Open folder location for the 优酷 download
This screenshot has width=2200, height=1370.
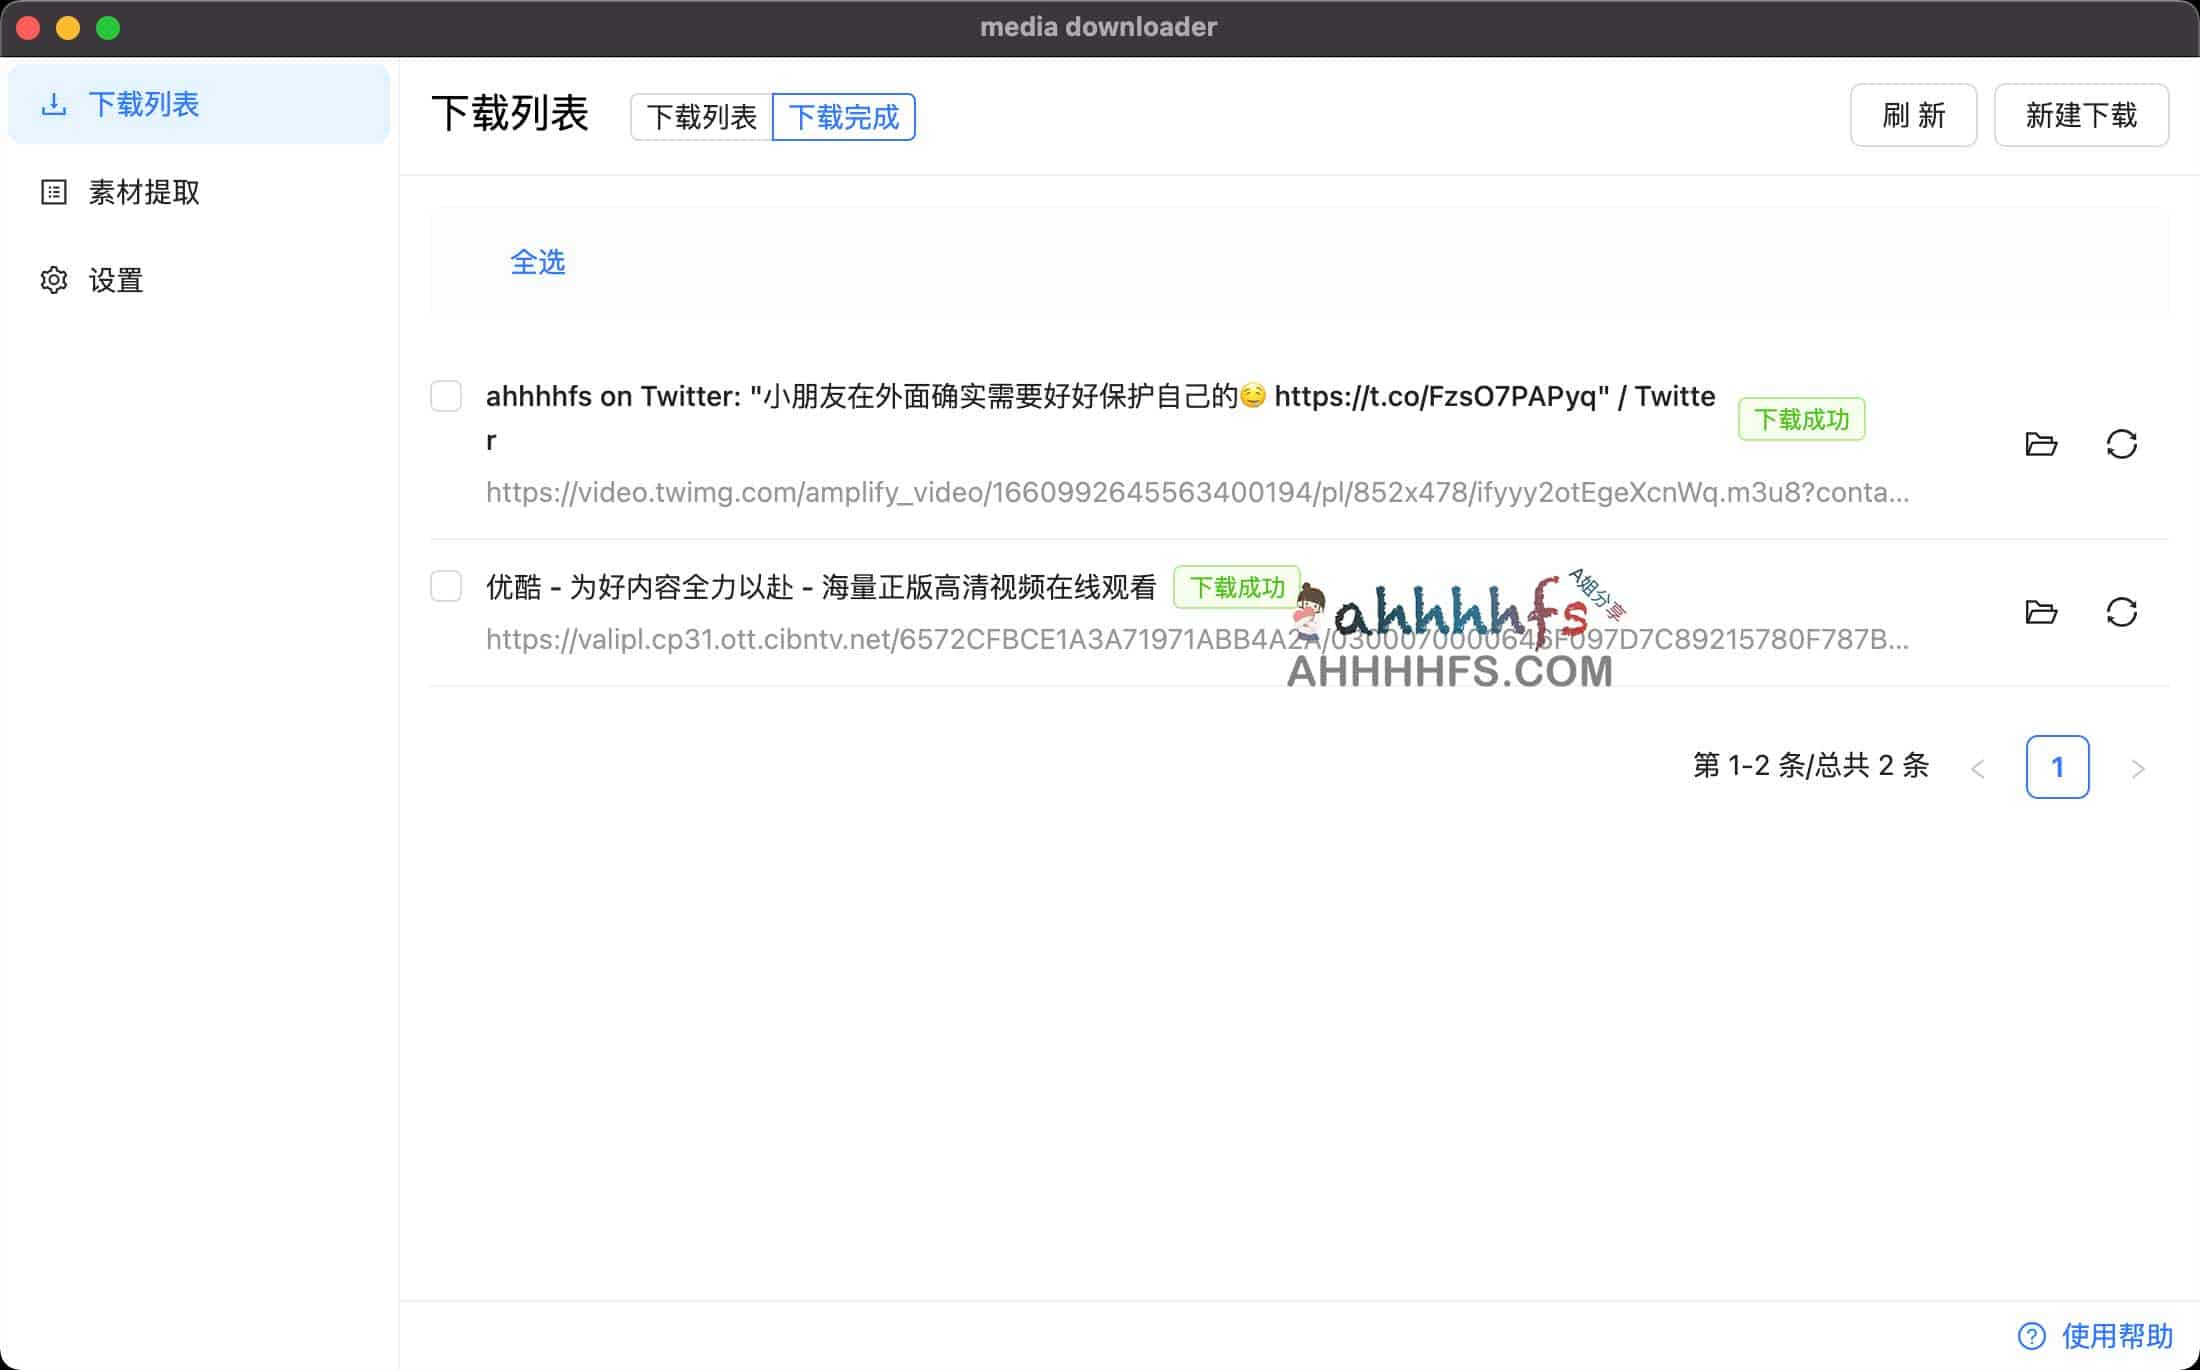(x=2042, y=612)
